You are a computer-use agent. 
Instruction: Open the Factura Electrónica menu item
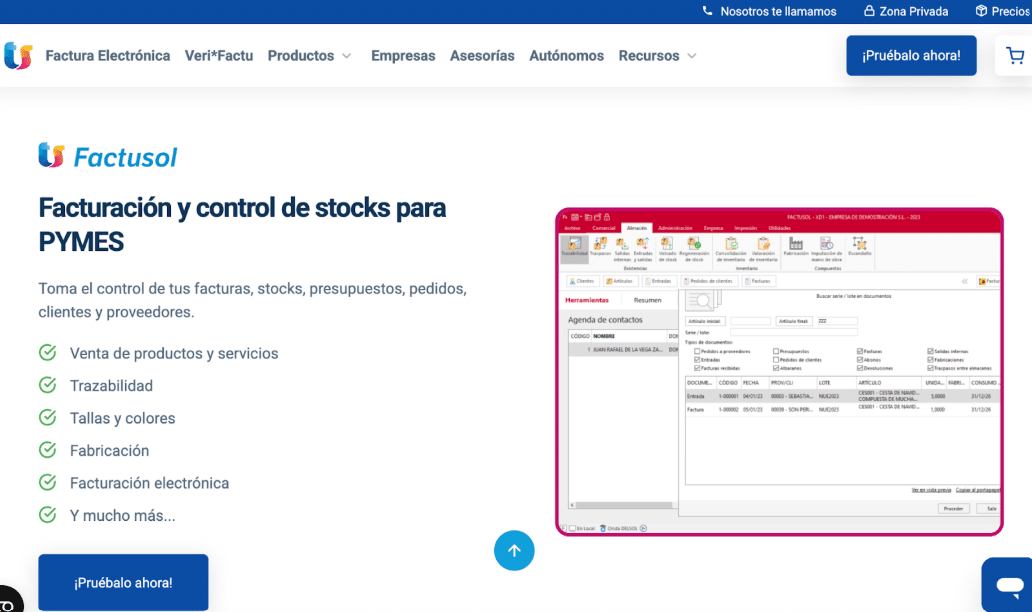pyautogui.click(x=108, y=56)
